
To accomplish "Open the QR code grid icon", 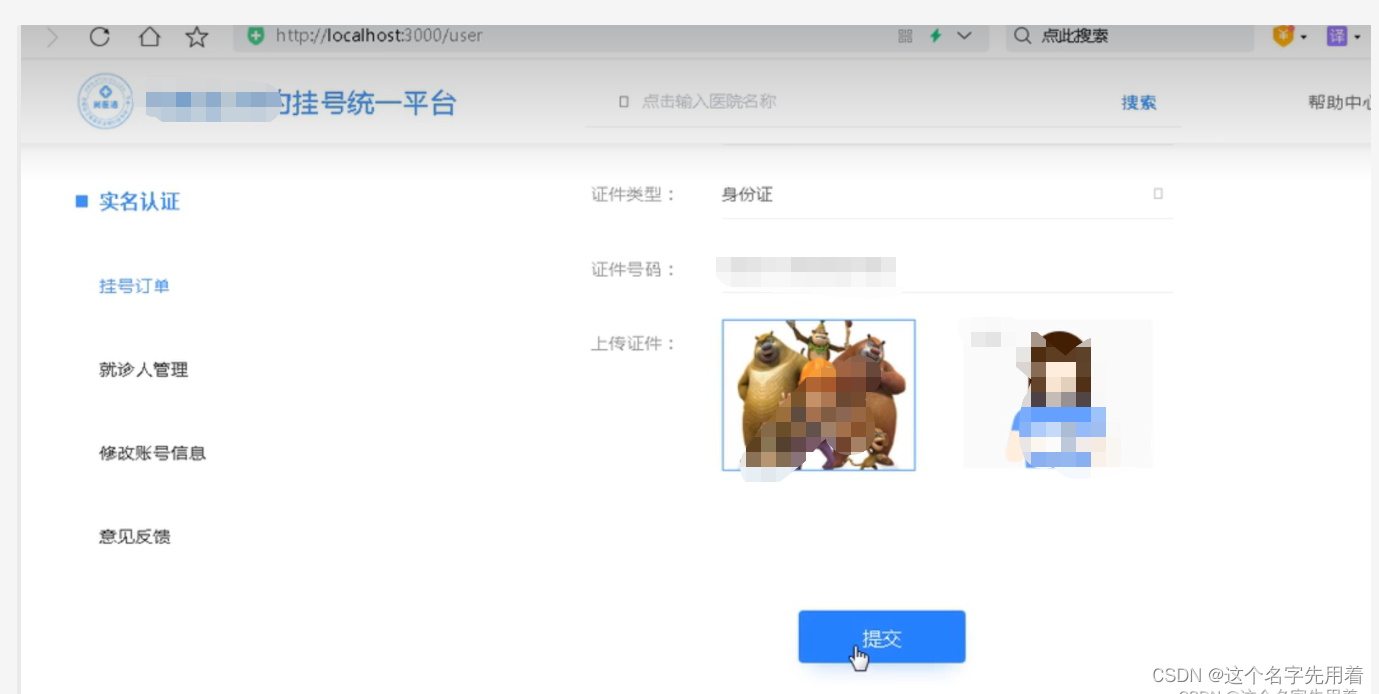I will (905, 36).
